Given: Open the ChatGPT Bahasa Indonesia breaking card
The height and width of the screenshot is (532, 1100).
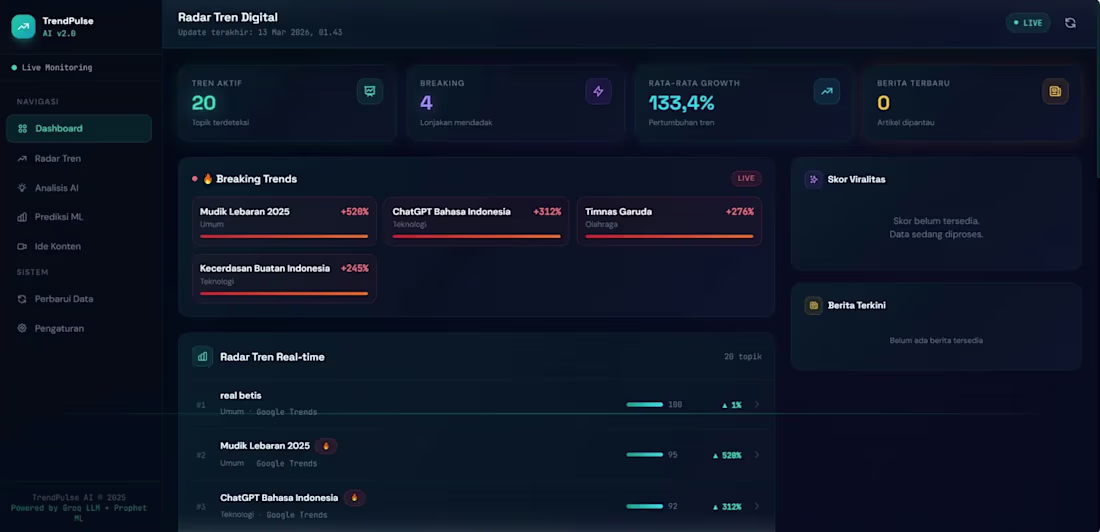Looking at the screenshot, I should (476, 221).
